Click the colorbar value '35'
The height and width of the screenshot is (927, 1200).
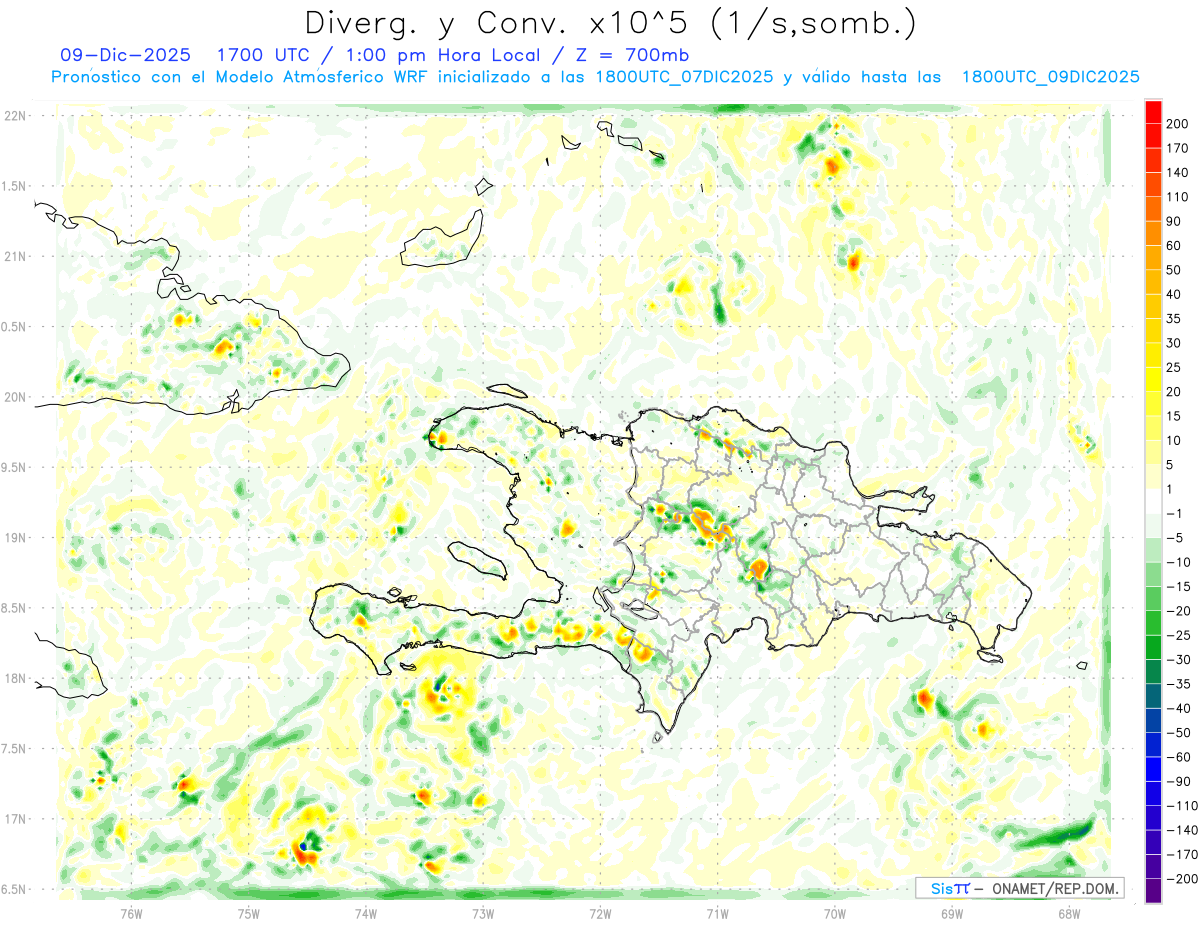click(x=1175, y=319)
